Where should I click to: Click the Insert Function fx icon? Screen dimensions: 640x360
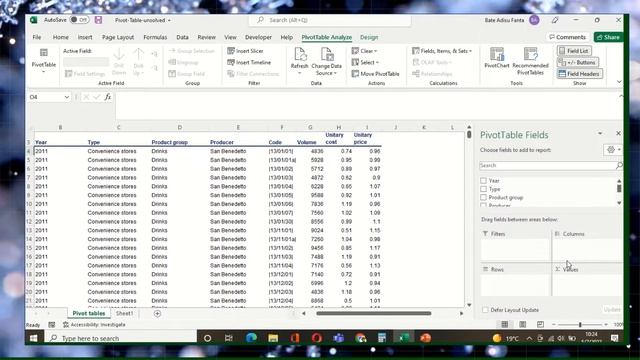coord(108,97)
